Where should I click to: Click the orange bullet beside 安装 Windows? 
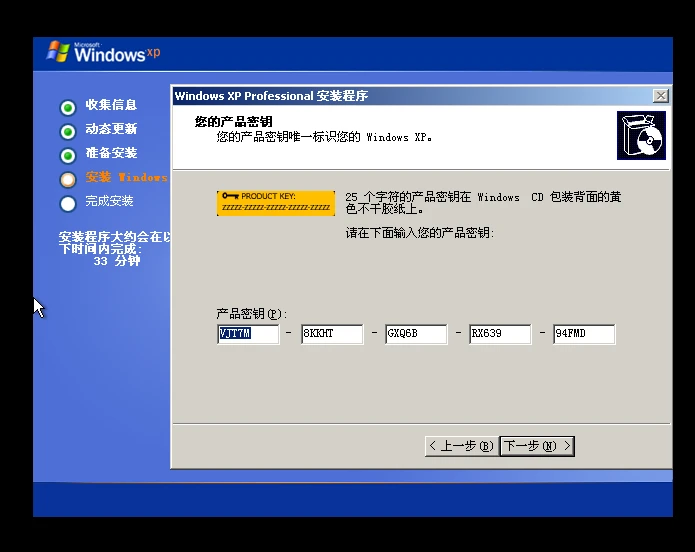68,180
